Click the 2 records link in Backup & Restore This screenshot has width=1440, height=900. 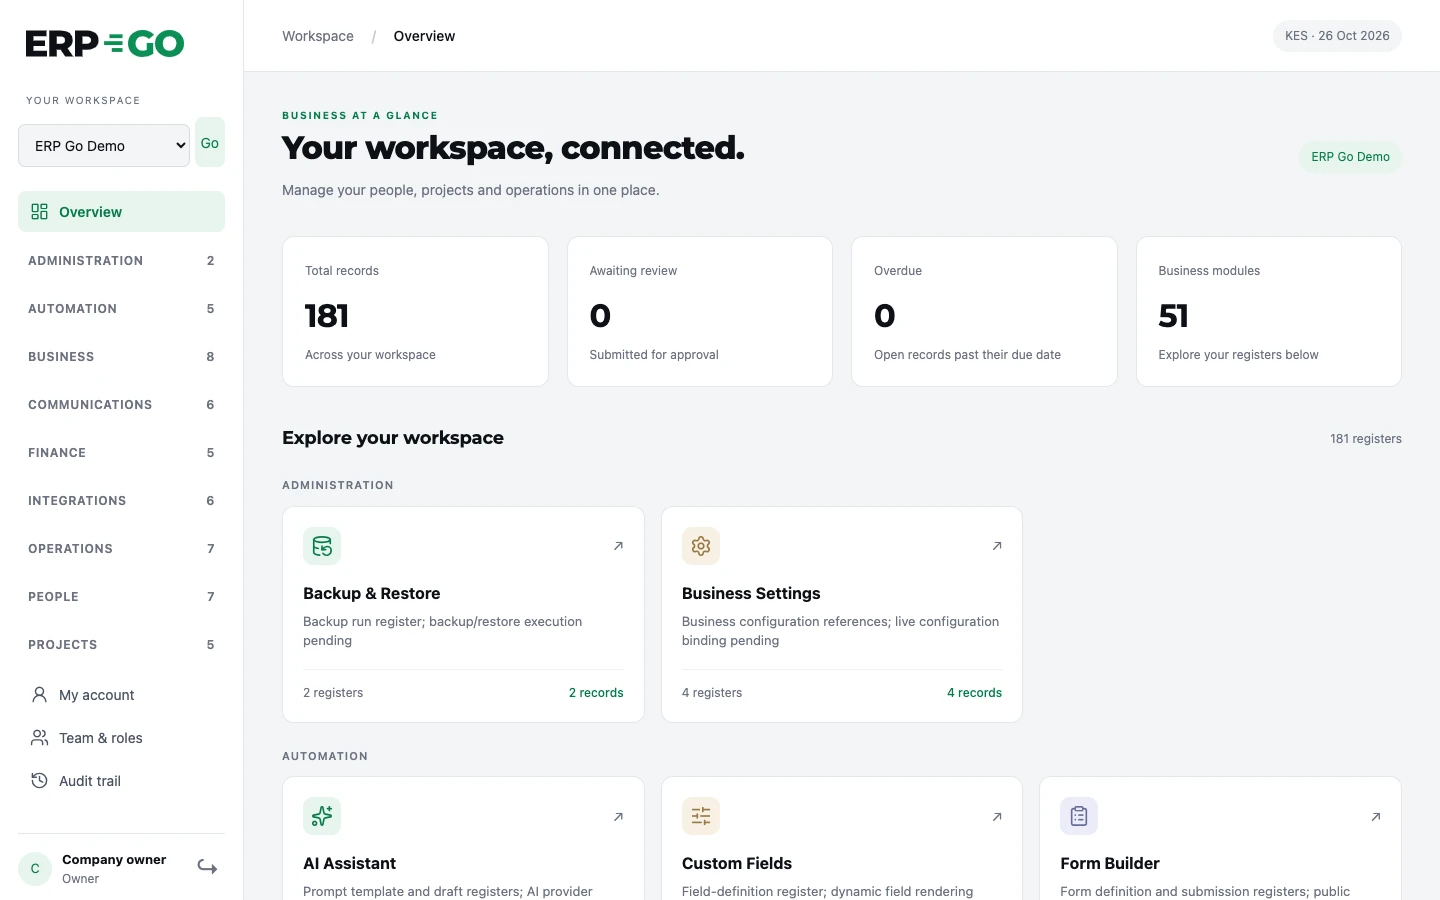point(596,693)
